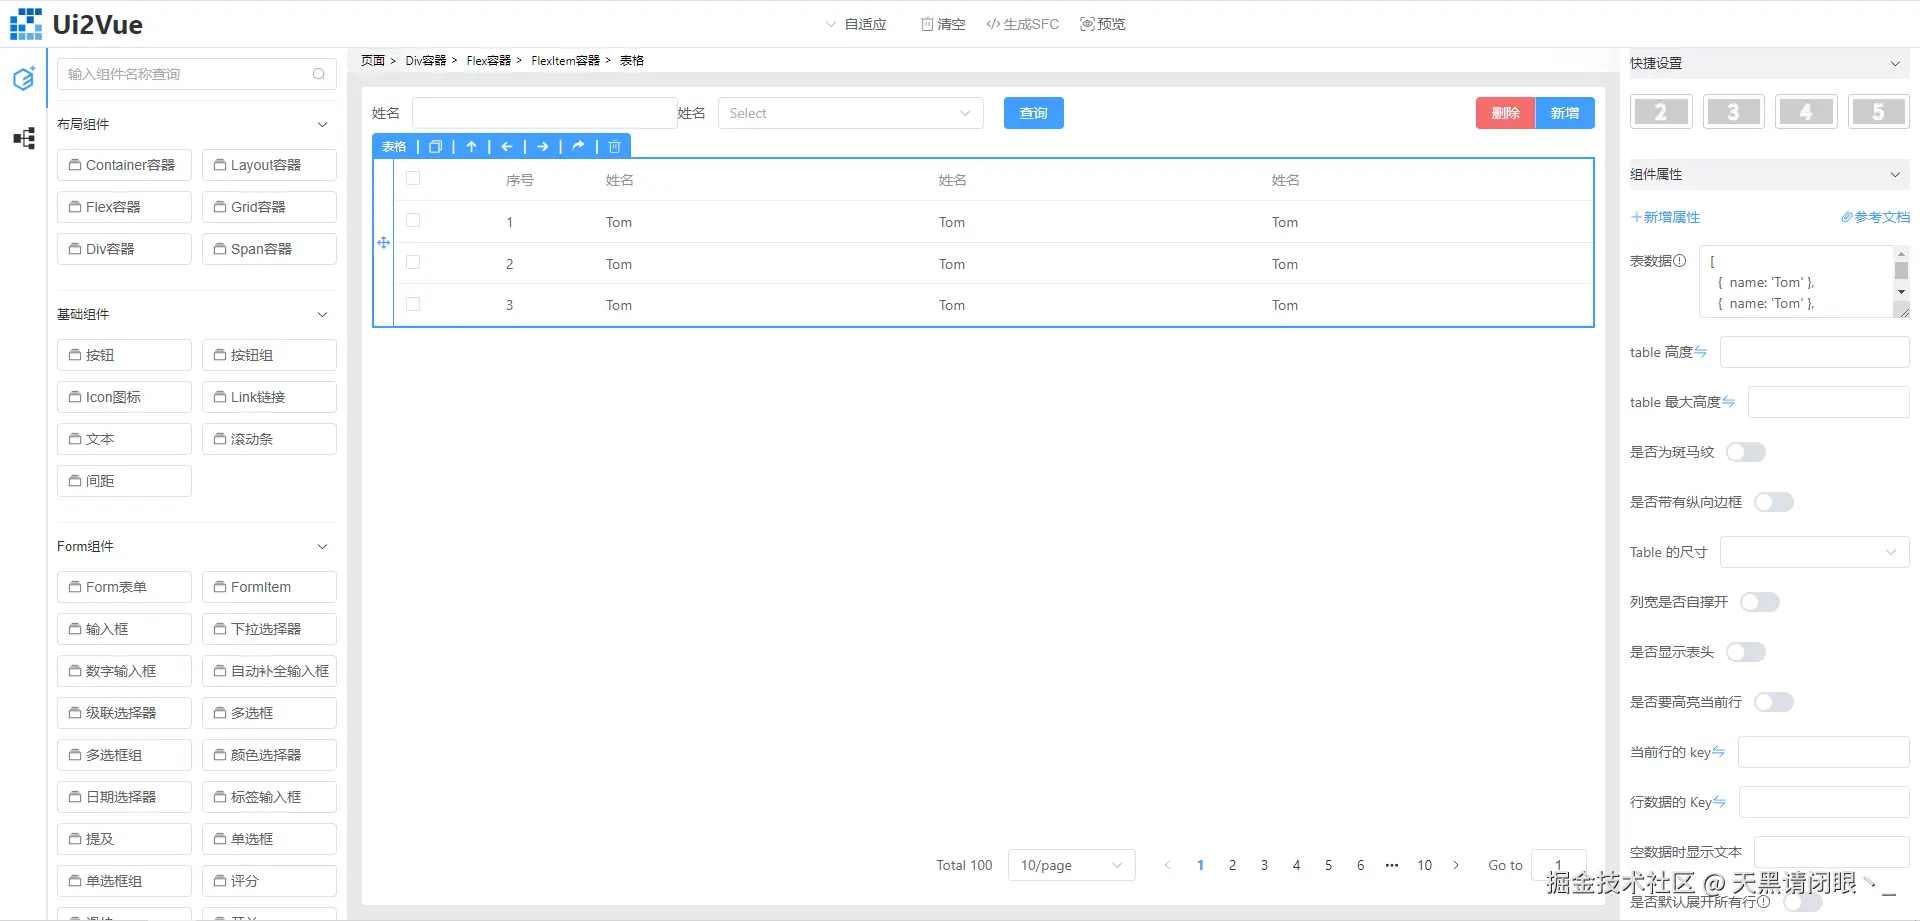
Task: Click 预览 in the top bar
Action: pos(1103,24)
